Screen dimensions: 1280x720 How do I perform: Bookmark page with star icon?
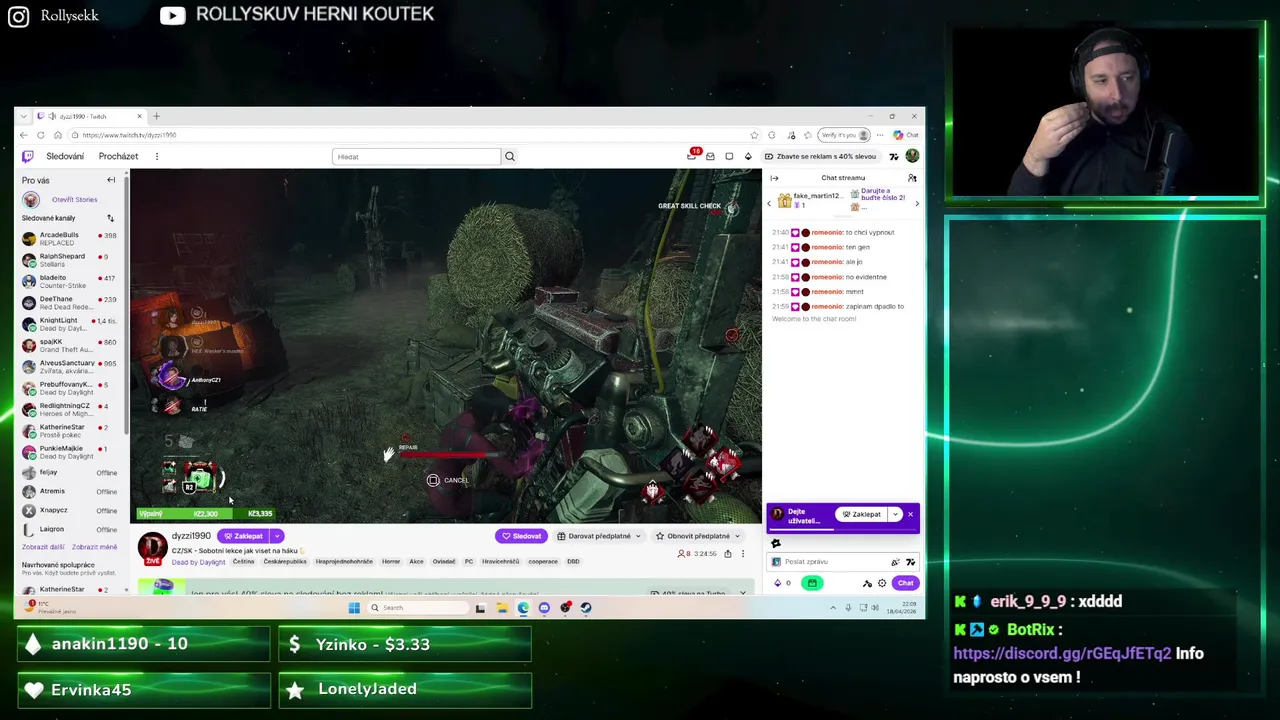(x=754, y=135)
